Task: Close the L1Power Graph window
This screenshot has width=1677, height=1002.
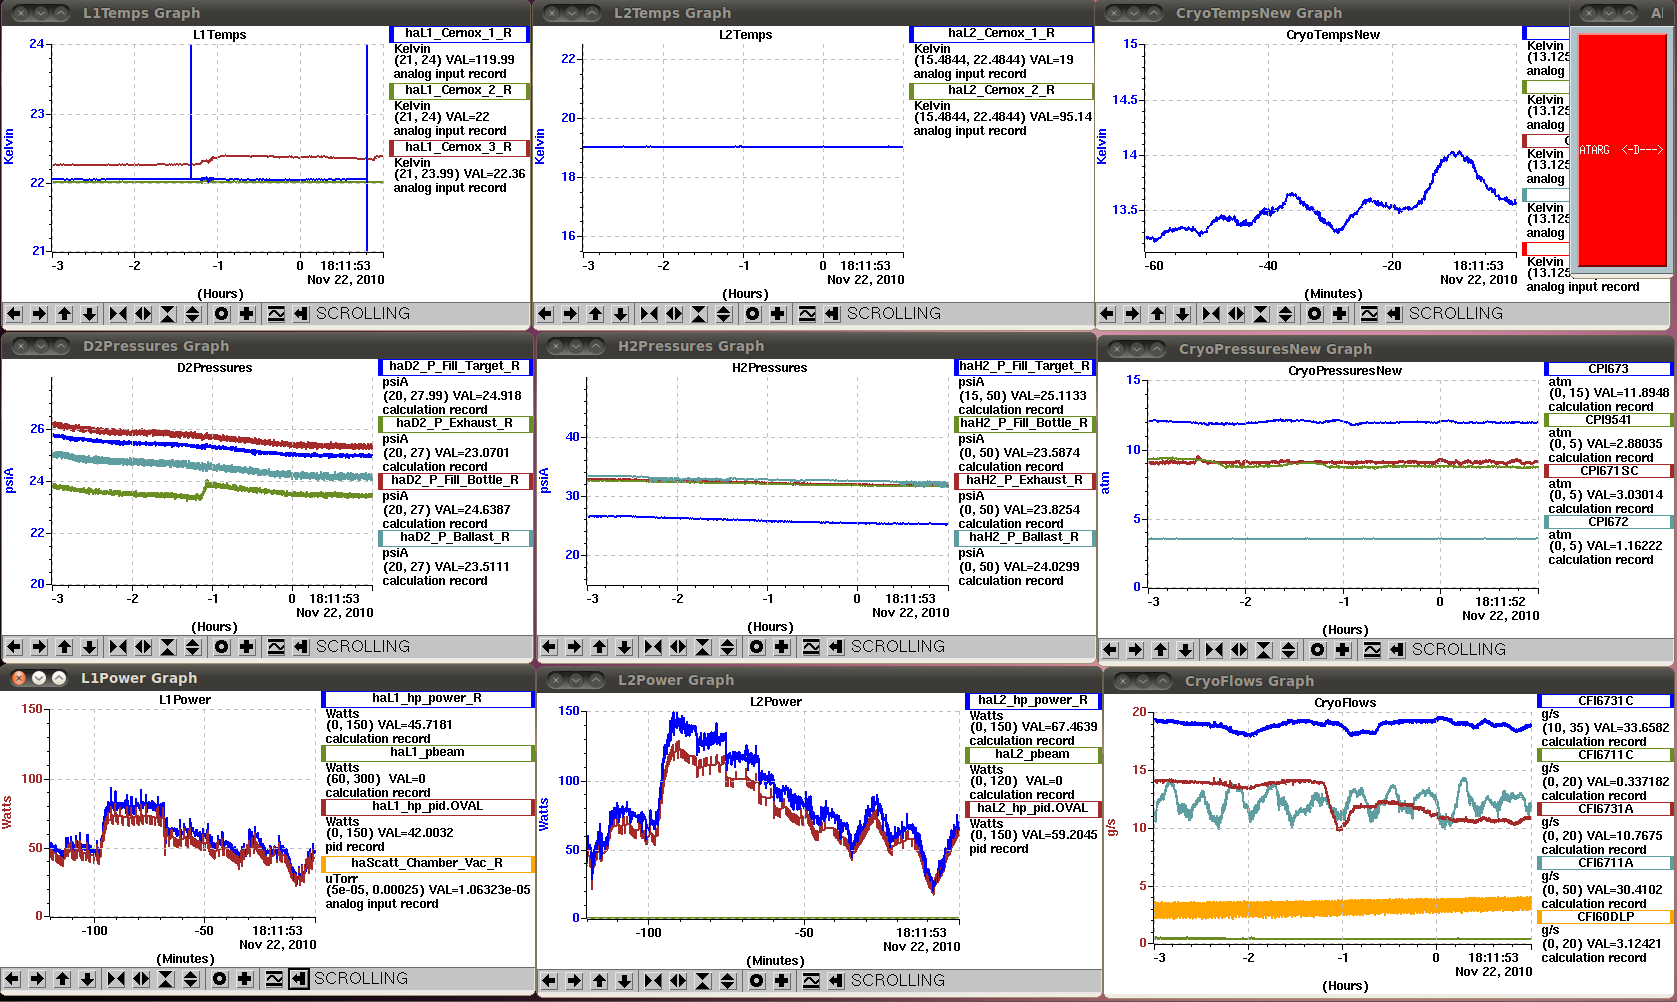Action: pos(19,678)
